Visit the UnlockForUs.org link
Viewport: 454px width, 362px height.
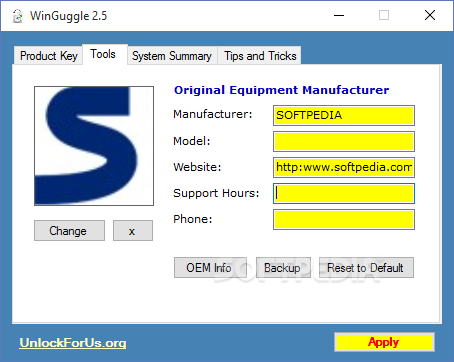click(73, 343)
